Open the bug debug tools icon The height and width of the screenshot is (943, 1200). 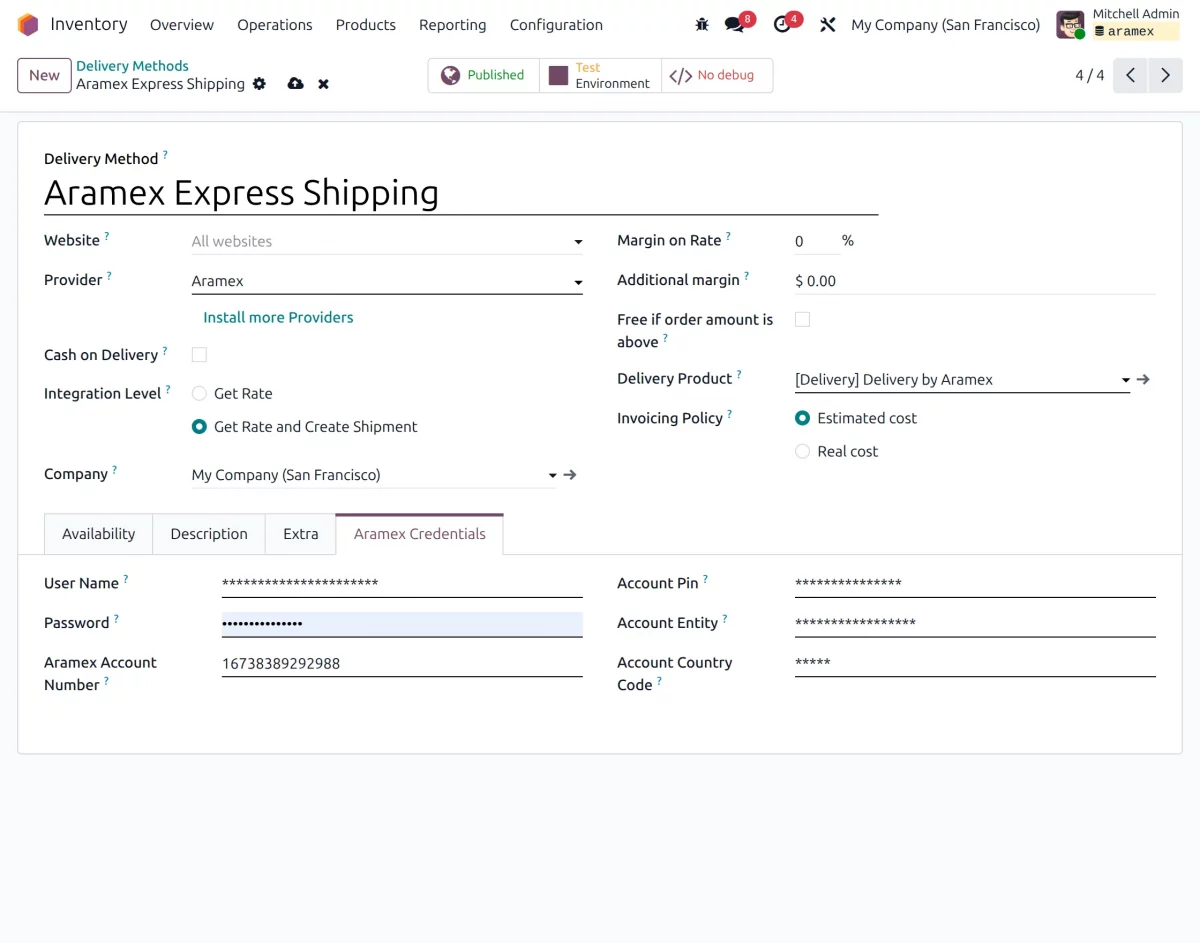[702, 25]
